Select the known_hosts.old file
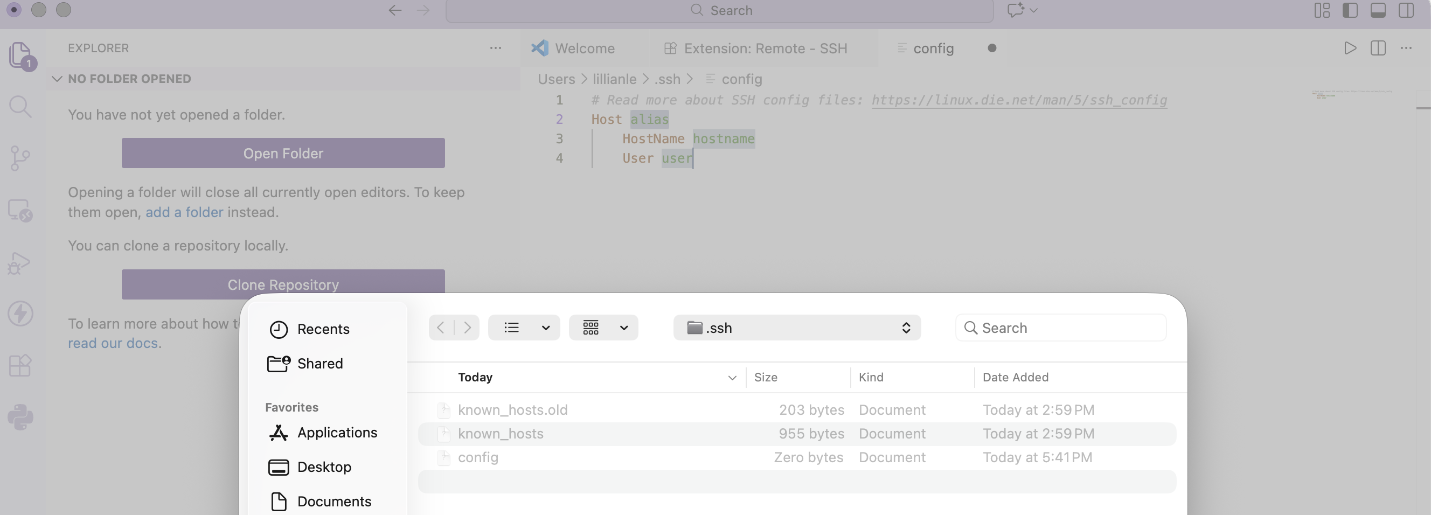 point(797,410)
